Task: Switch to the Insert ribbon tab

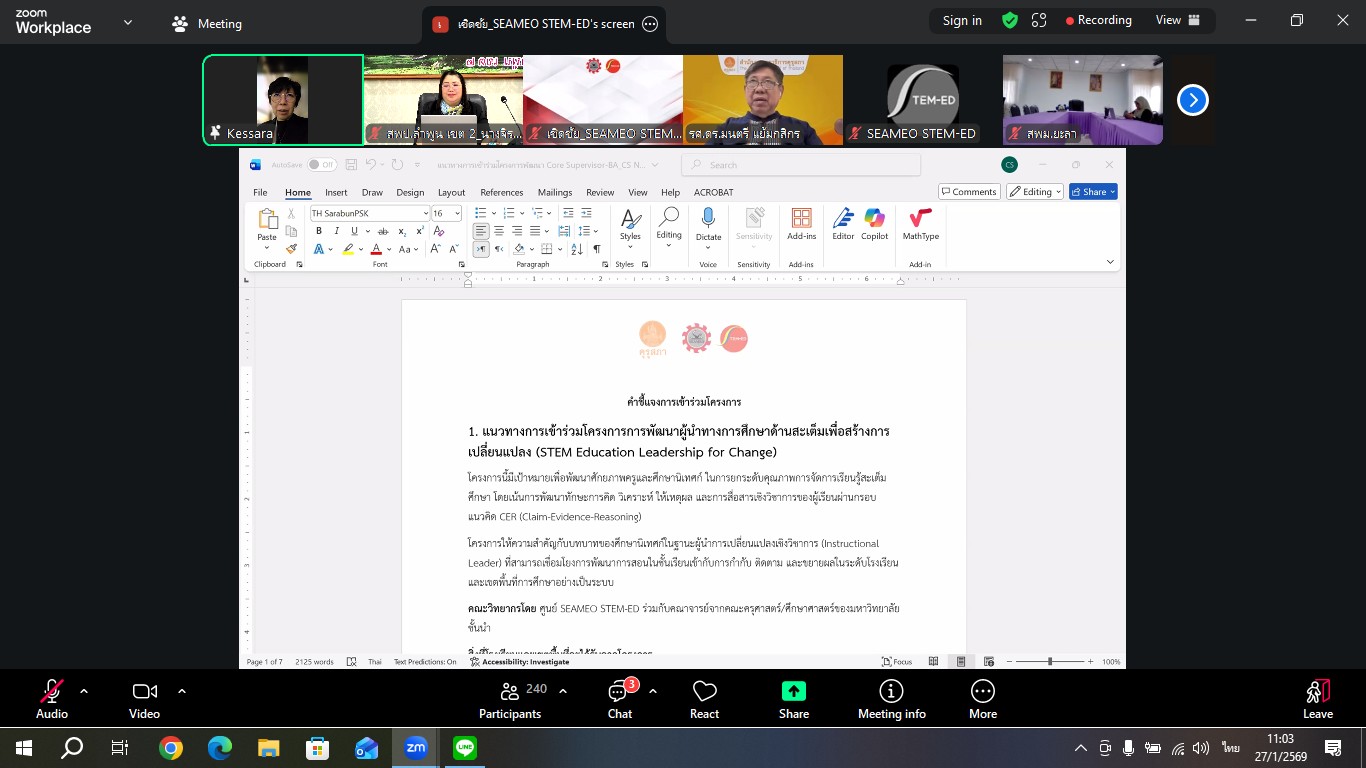Action: [x=336, y=192]
